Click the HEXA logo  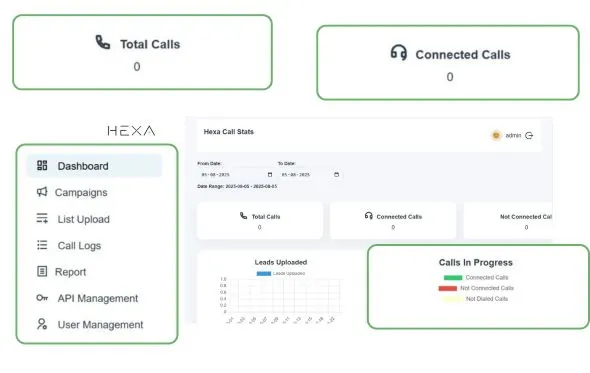[131, 131]
